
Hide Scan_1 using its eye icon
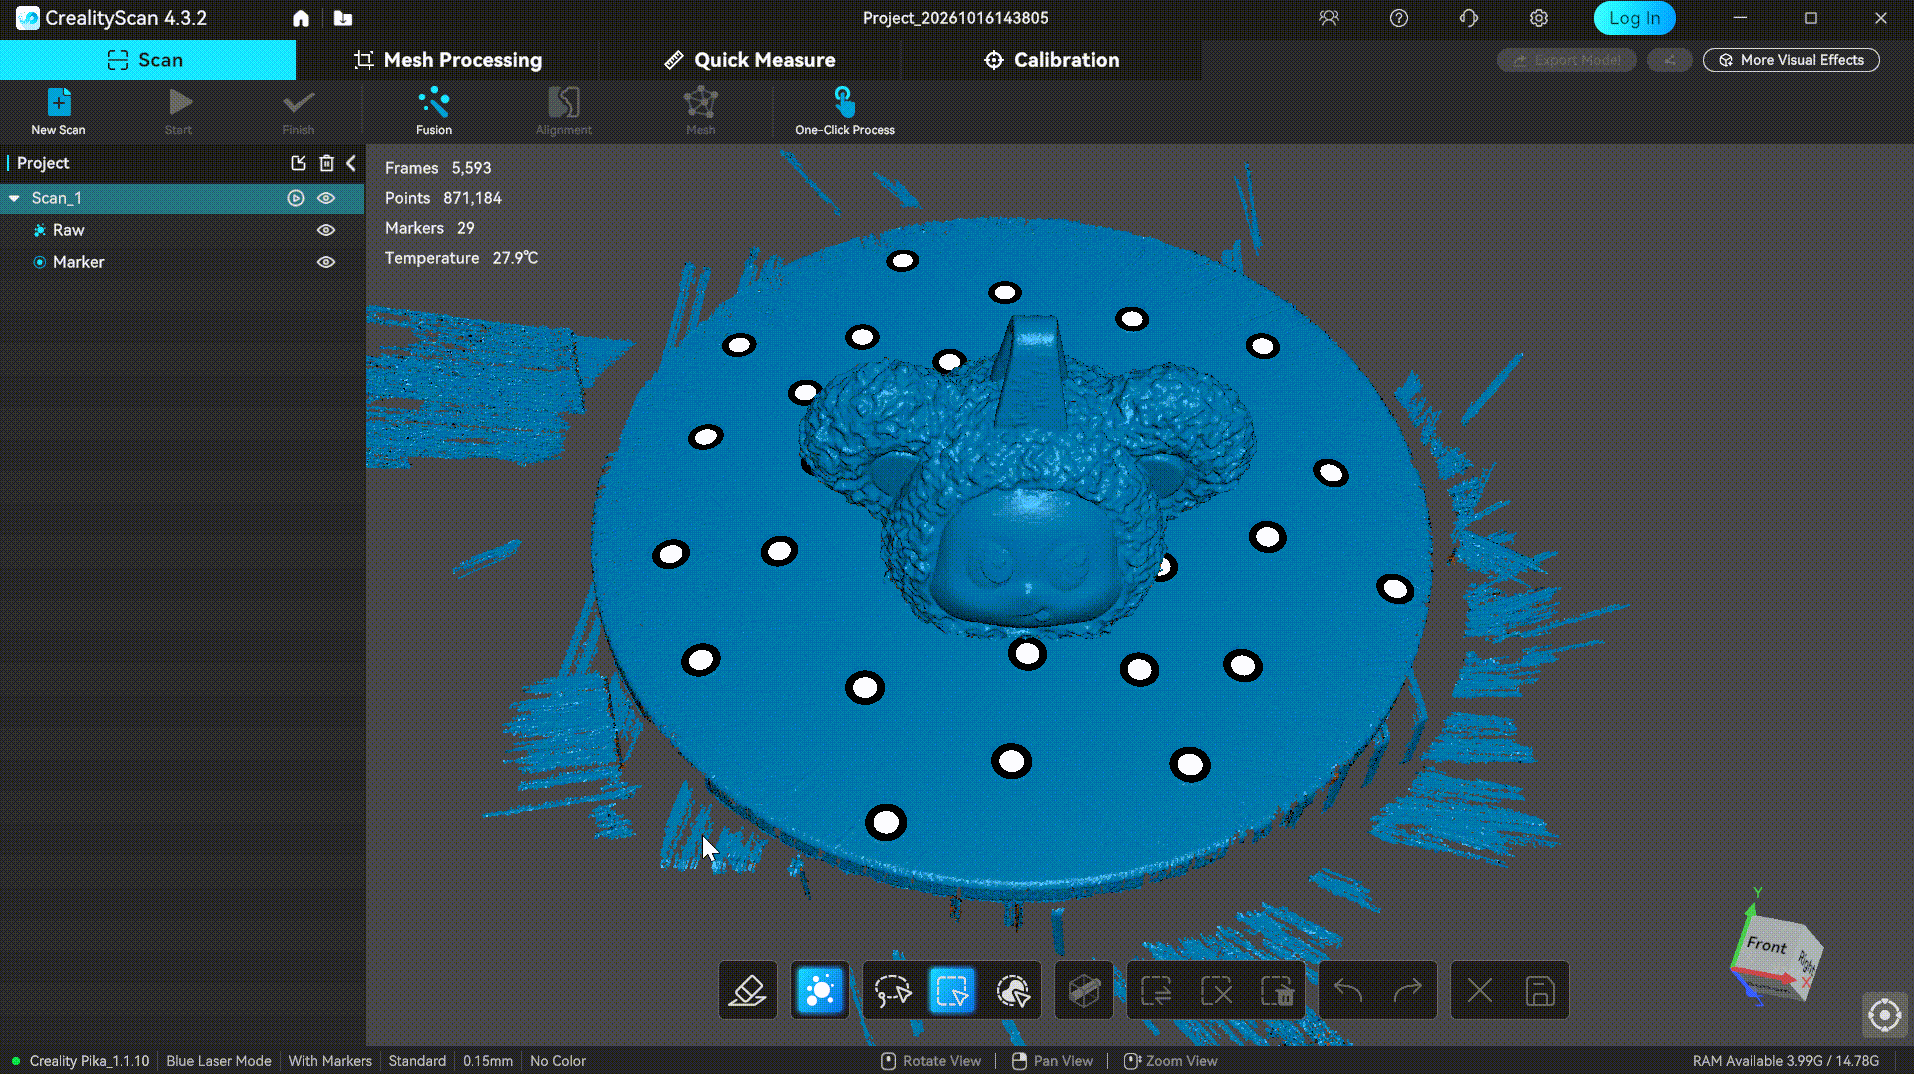click(x=326, y=198)
